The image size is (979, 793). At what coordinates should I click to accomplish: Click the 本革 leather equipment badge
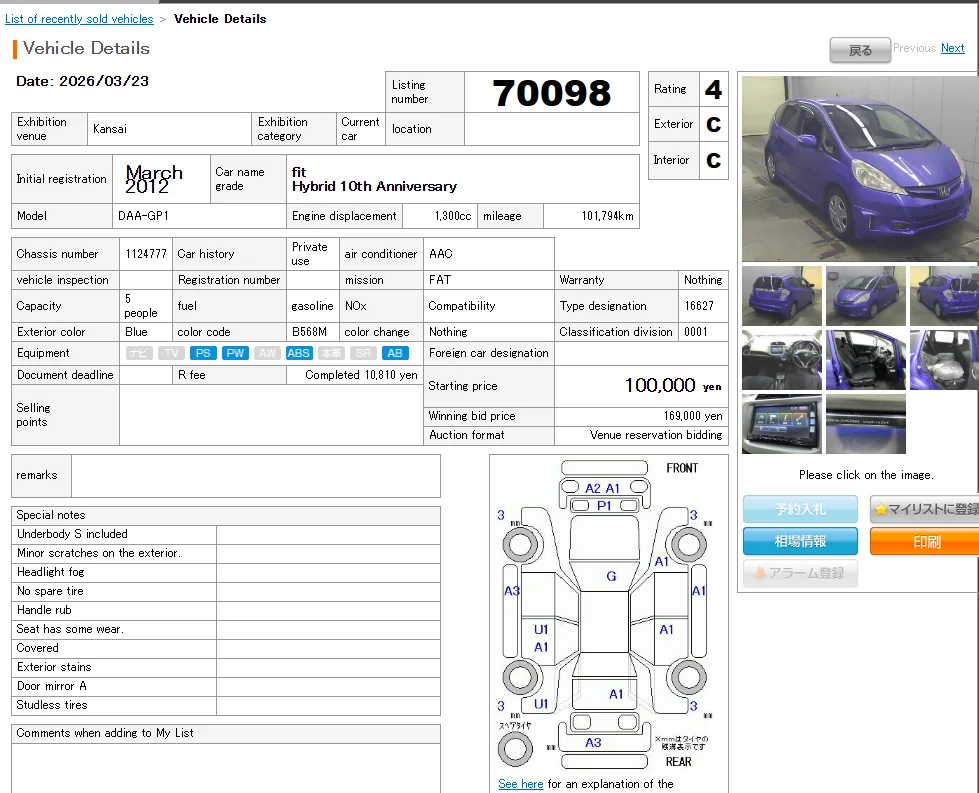(x=331, y=353)
